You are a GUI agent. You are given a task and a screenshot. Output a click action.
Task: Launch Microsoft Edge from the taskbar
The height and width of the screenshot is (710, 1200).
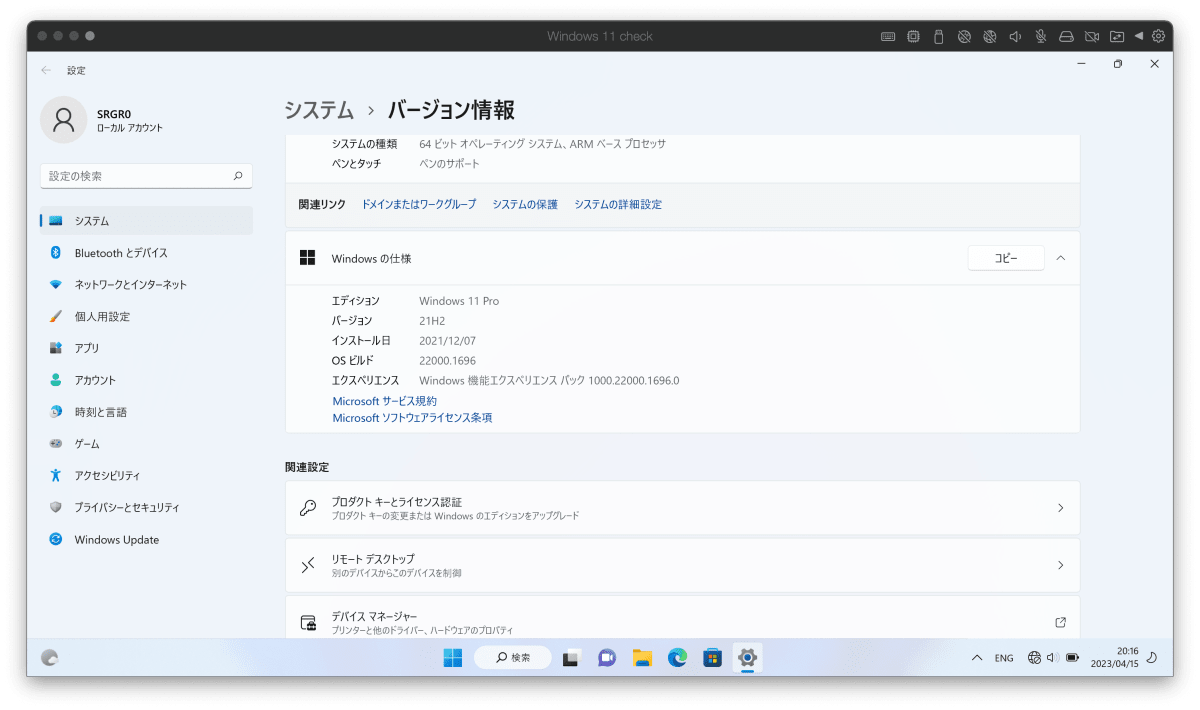677,658
